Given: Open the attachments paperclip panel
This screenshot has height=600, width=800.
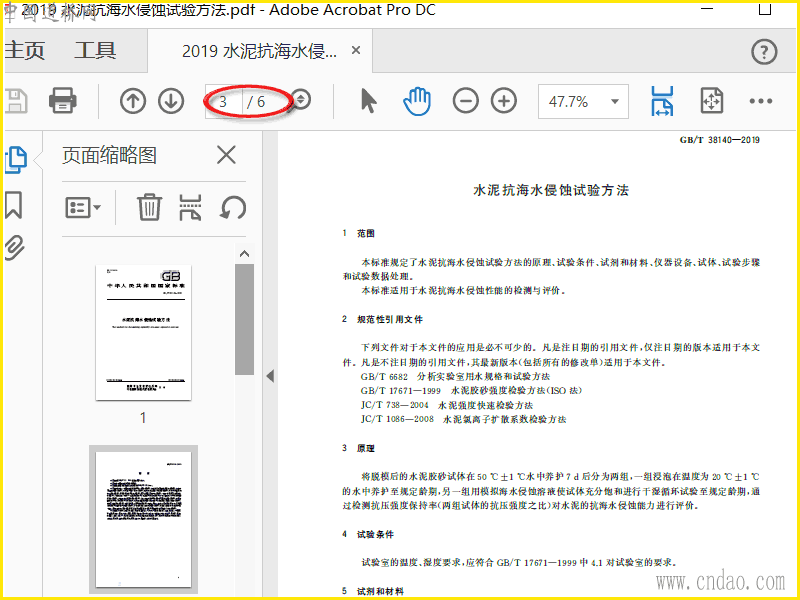Looking at the screenshot, I should click(14, 248).
